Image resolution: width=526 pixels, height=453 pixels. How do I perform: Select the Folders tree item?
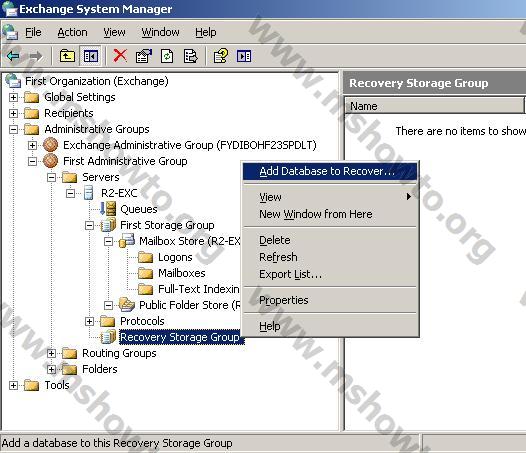(100, 369)
